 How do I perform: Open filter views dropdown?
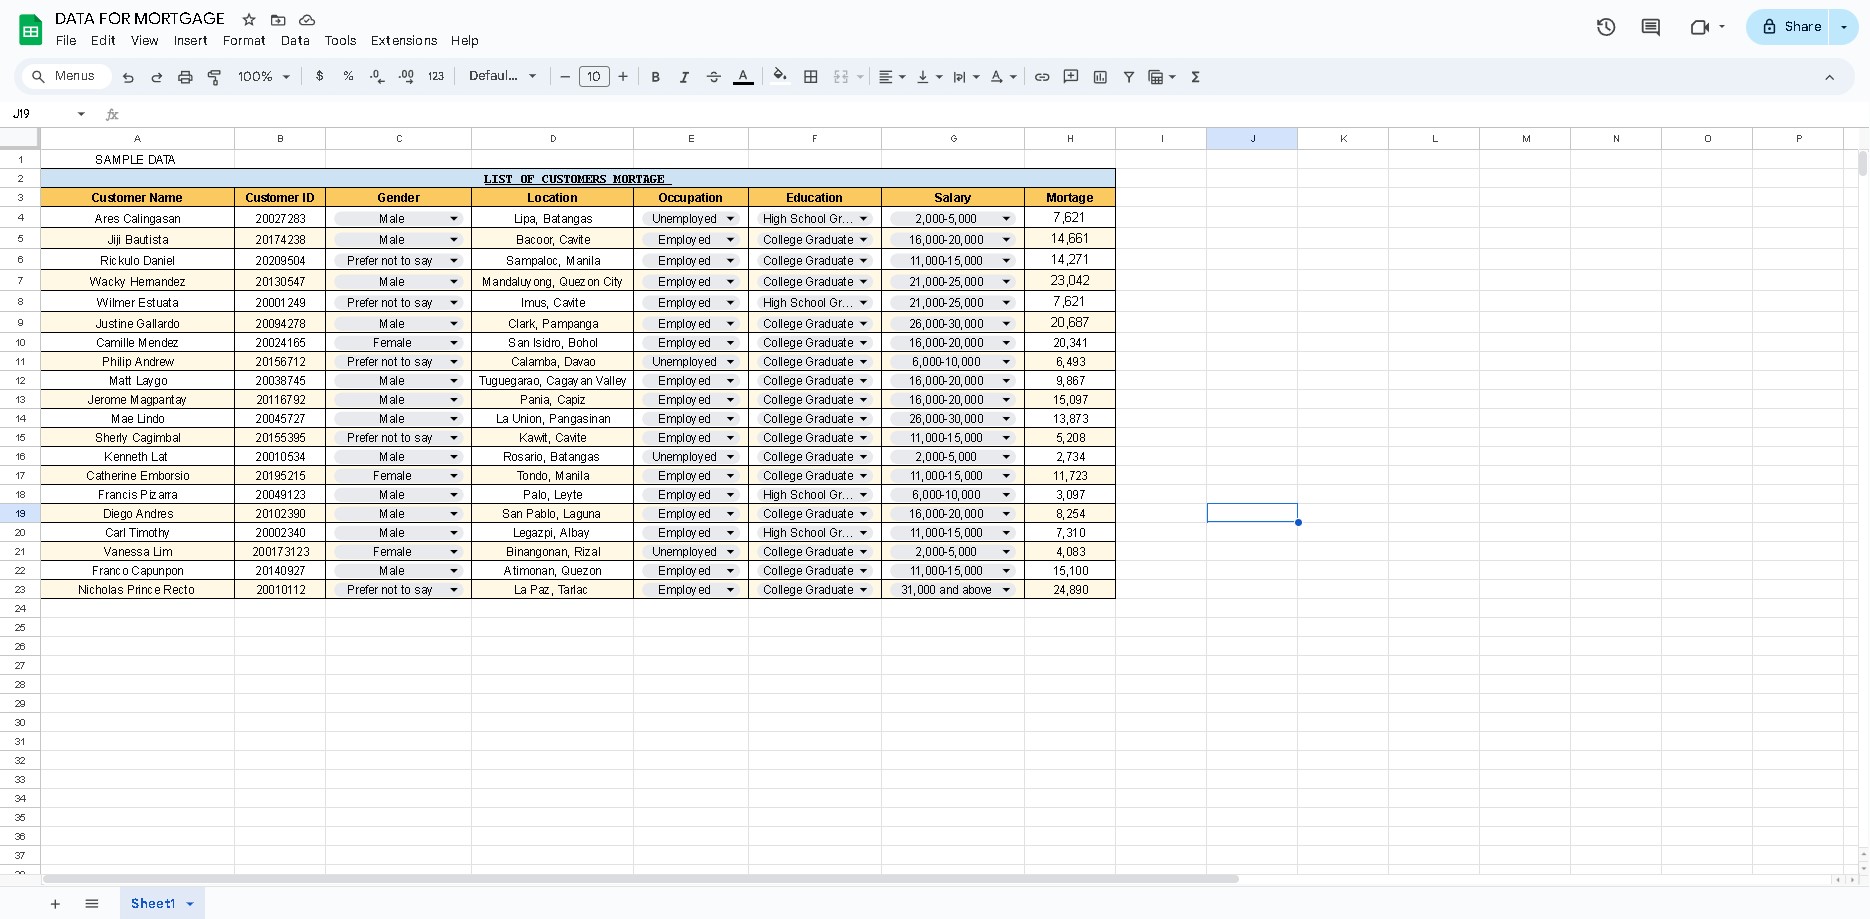tap(1161, 77)
